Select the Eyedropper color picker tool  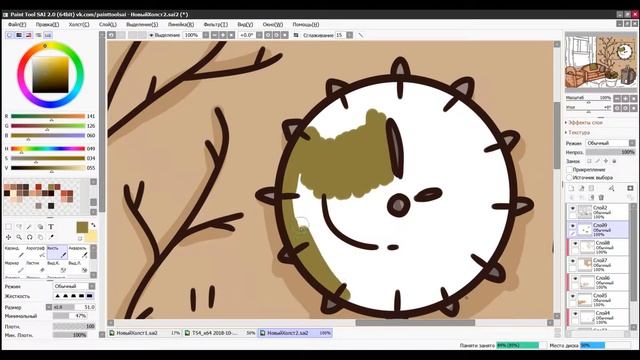pos(51,237)
